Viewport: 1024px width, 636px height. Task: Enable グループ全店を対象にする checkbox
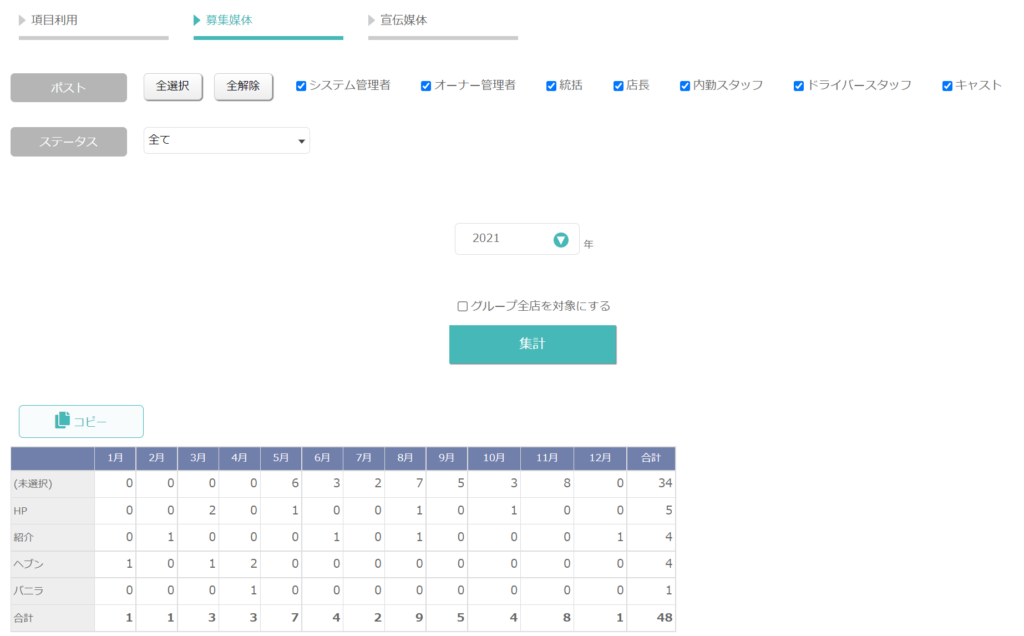[462, 306]
